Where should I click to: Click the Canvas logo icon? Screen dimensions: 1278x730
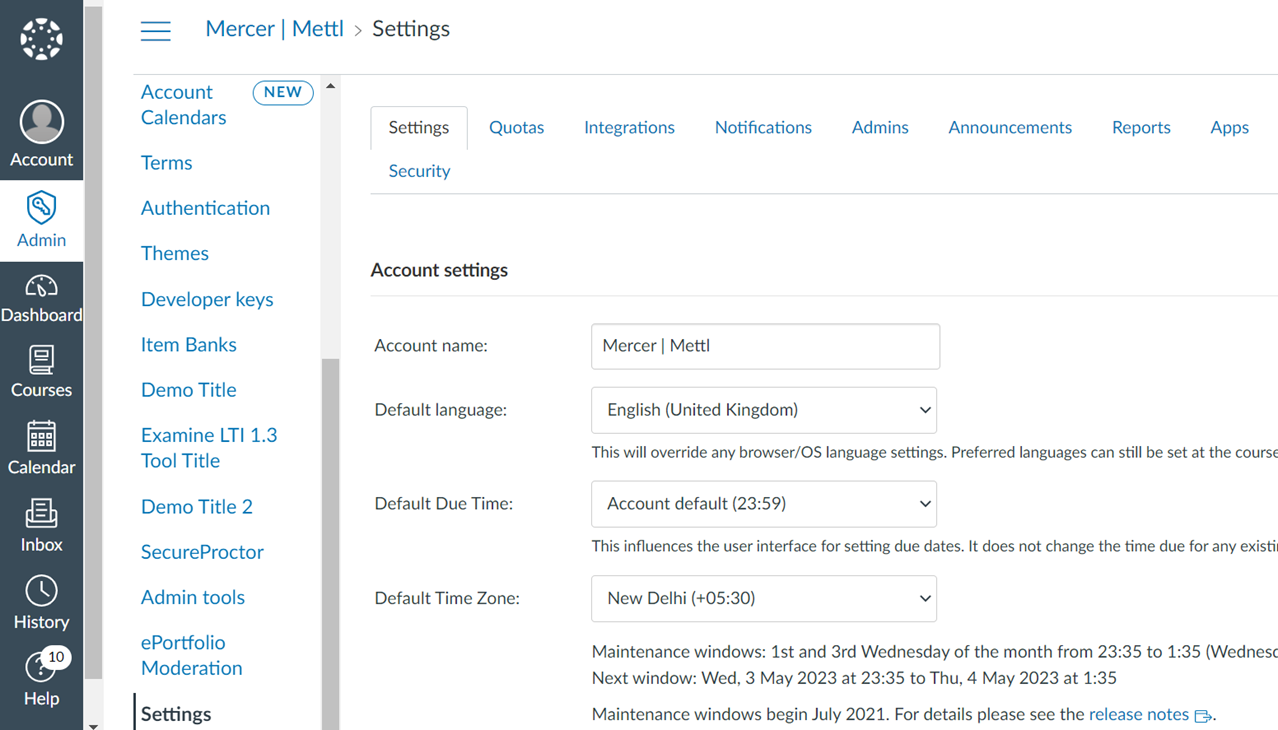41,39
